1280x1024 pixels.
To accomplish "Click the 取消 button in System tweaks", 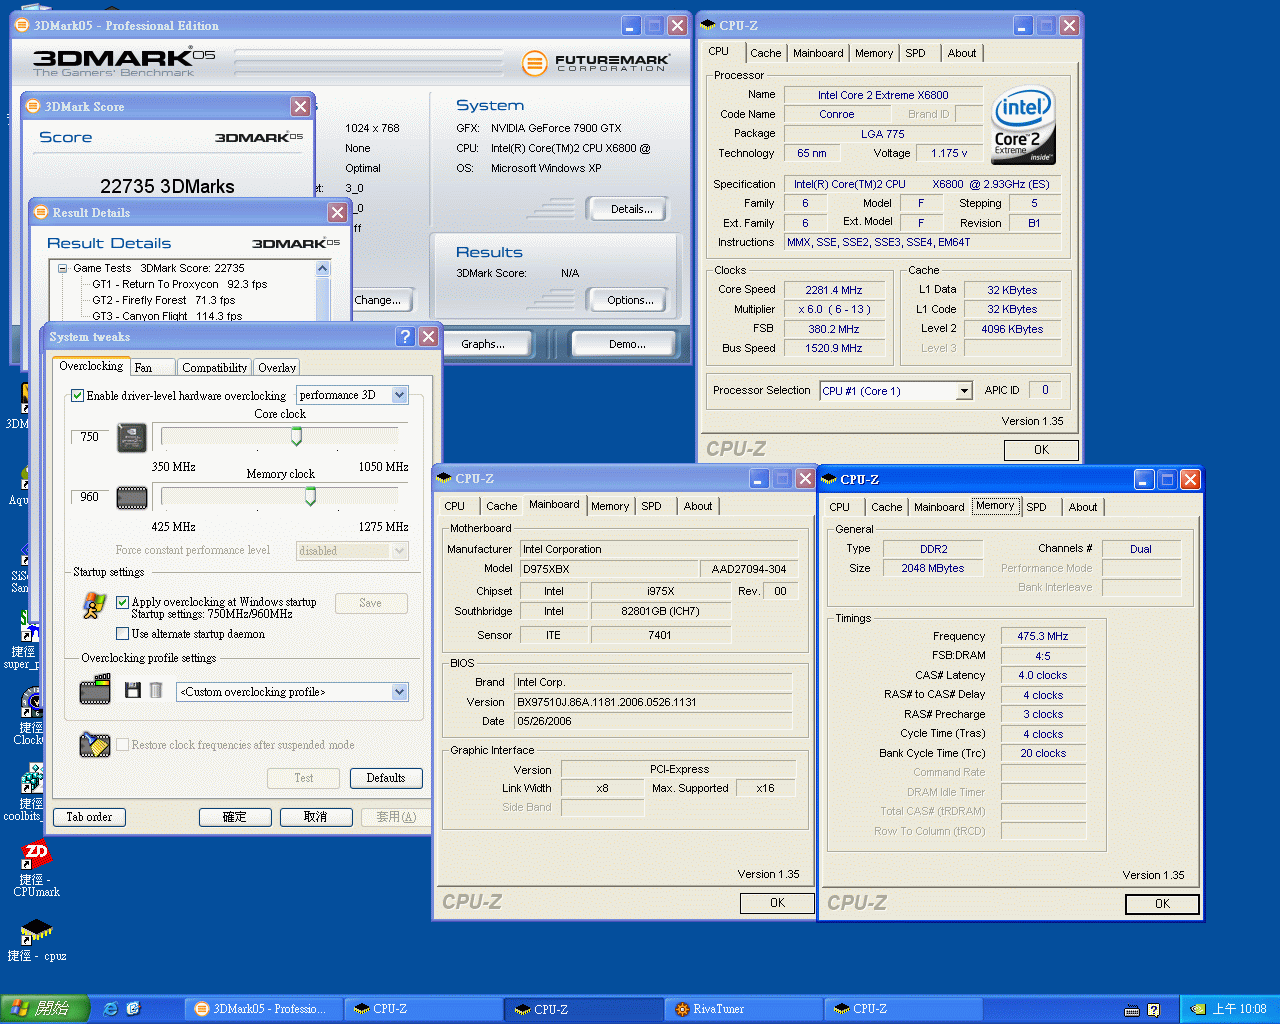I will pos(316,817).
